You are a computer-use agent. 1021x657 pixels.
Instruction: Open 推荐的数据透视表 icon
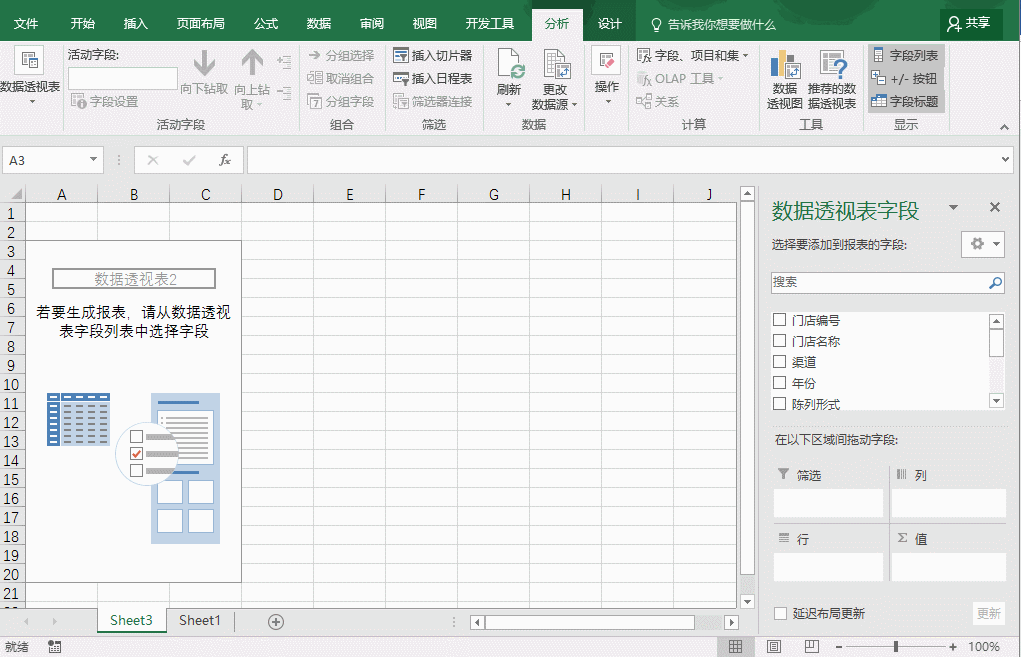point(832,66)
